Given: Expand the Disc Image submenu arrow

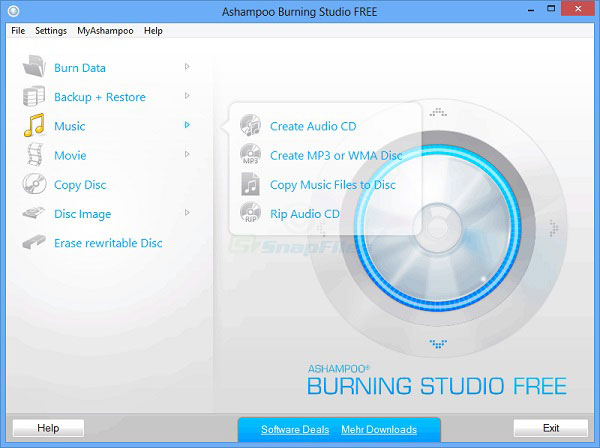Looking at the screenshot, I should click(x=187, y=212).
